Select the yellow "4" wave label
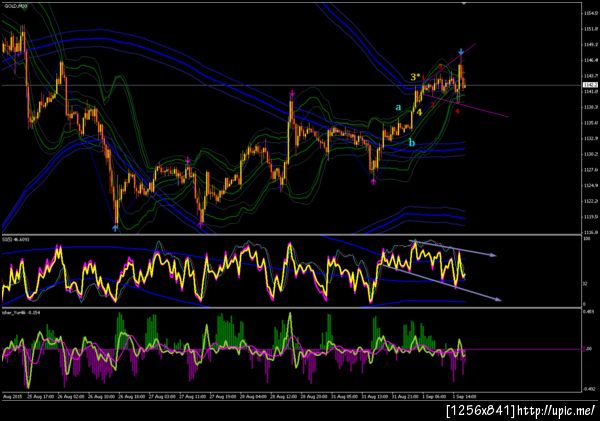The image size is (600, 421). [419, 113]
